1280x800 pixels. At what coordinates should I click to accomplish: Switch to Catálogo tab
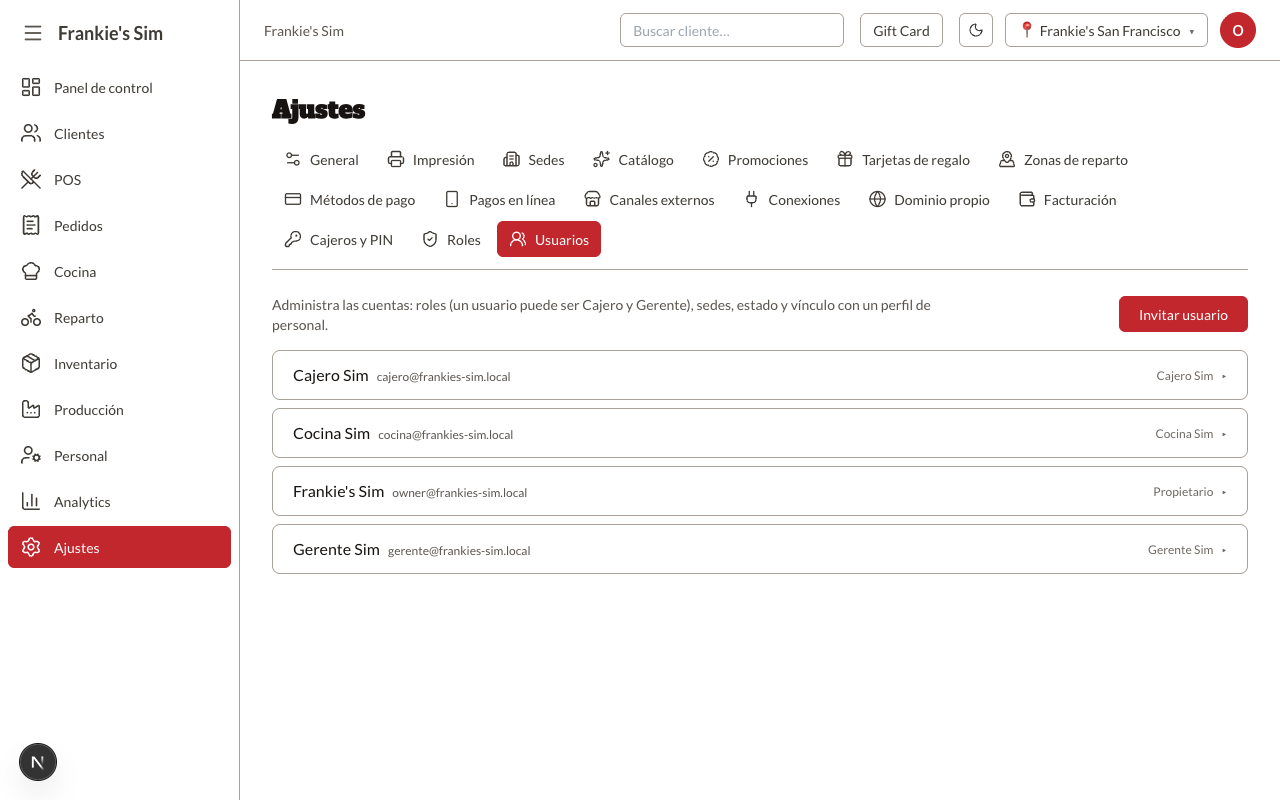pos(633,160)
